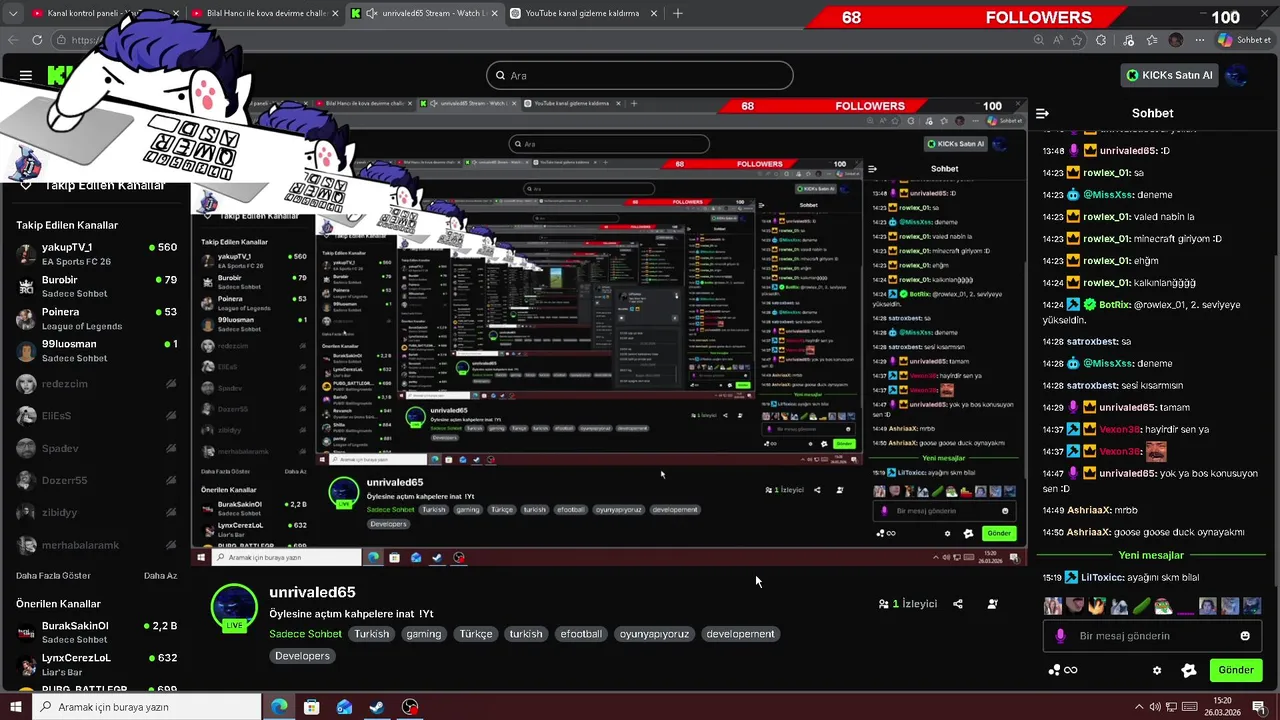Open the Kick hamburger sidebar menu

[26, 75]
